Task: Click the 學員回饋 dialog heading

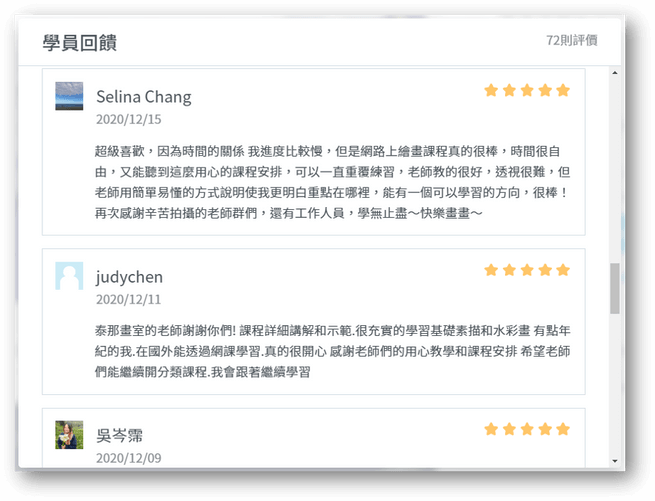Action: click(x=79, y=41)
